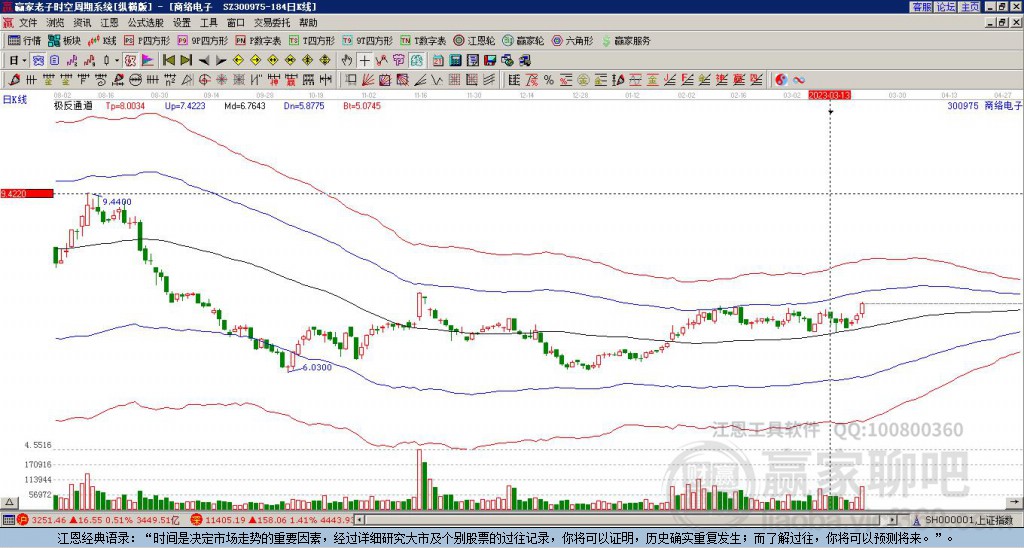
Task: Expand the panel with bottom-left triangle
Action: 8,502
